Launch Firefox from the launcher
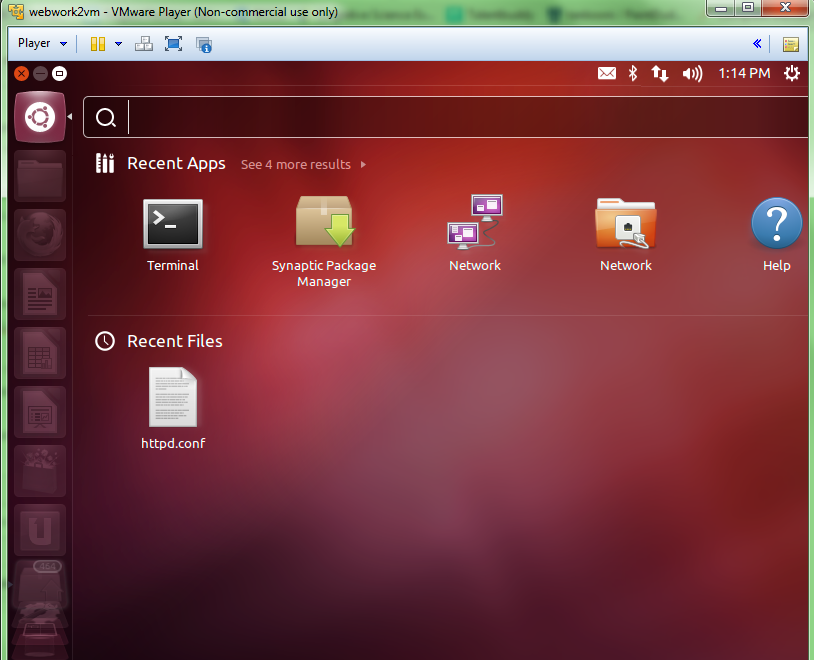Image resolution: width=814 pixels, height=660 pixels. click(x=40, y=235)
